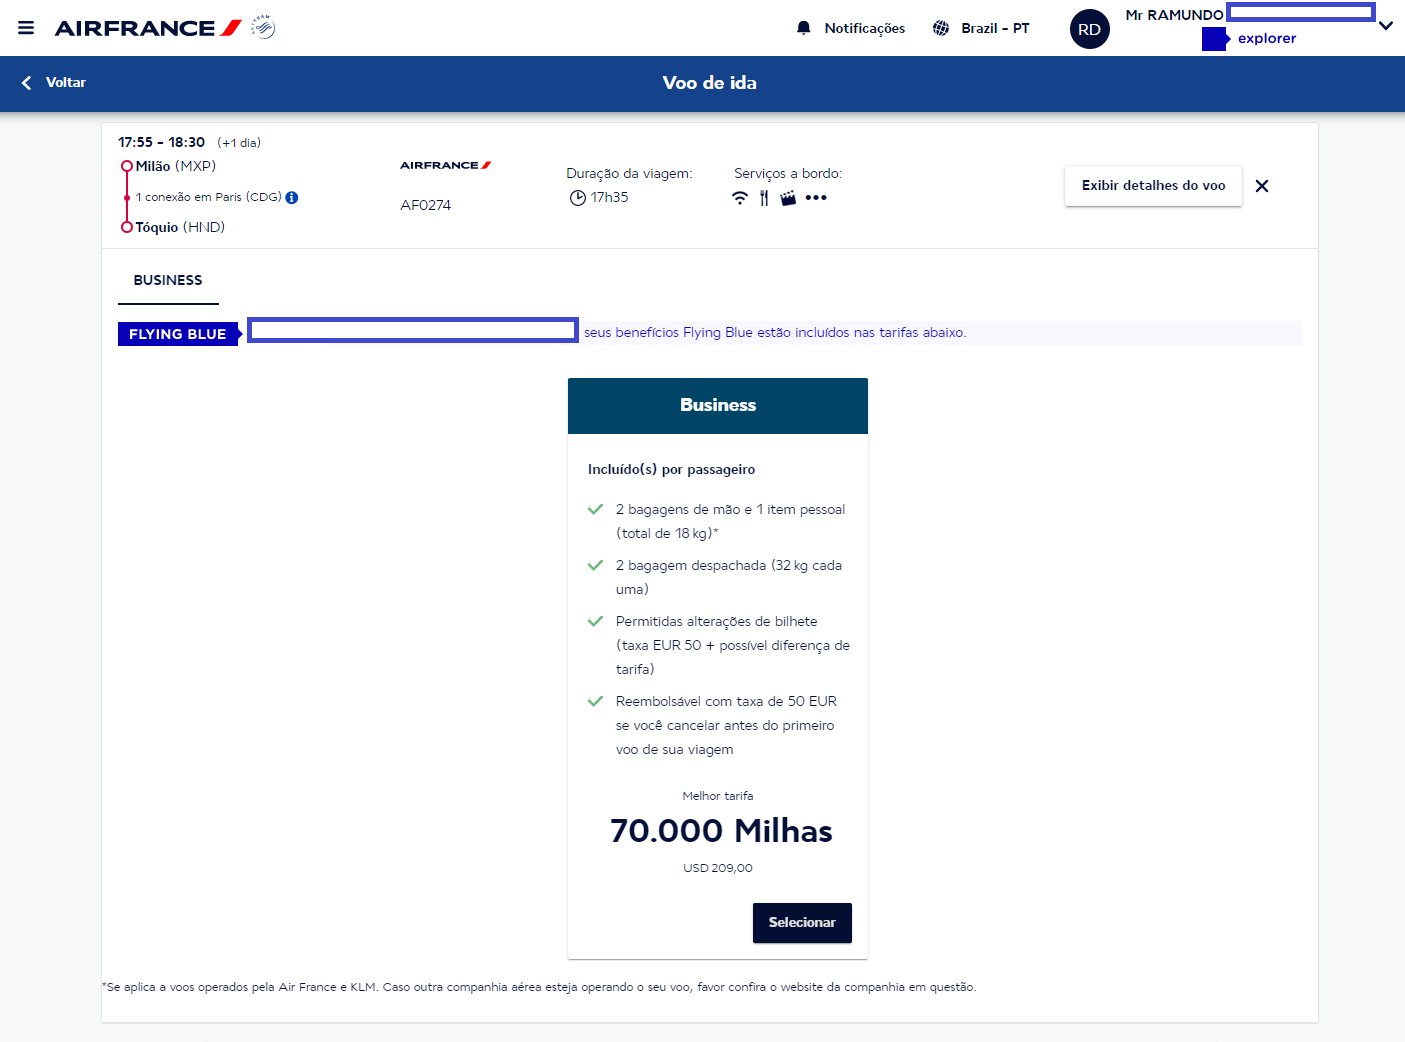The image size is (1405, 1042).
Task: Click the Permitidas alterações de bilhete line
Action: click(x=733, y=645)
